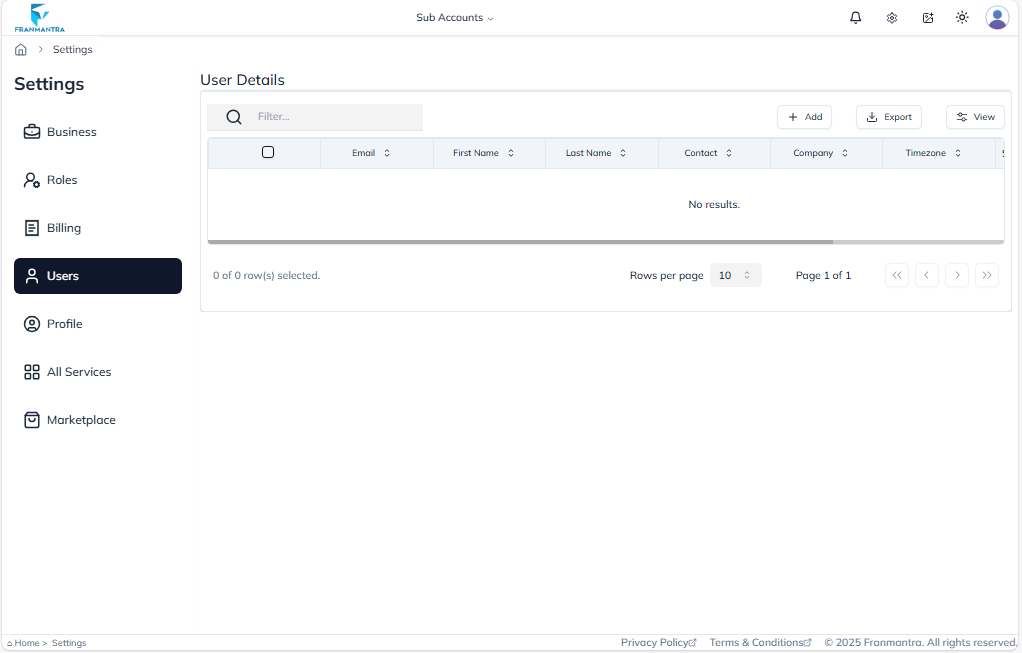Select the Roles settings icon
Image resolution: width=1022 pixels, height=653 pixels.
pyautogui.click(x=31, y=179)
